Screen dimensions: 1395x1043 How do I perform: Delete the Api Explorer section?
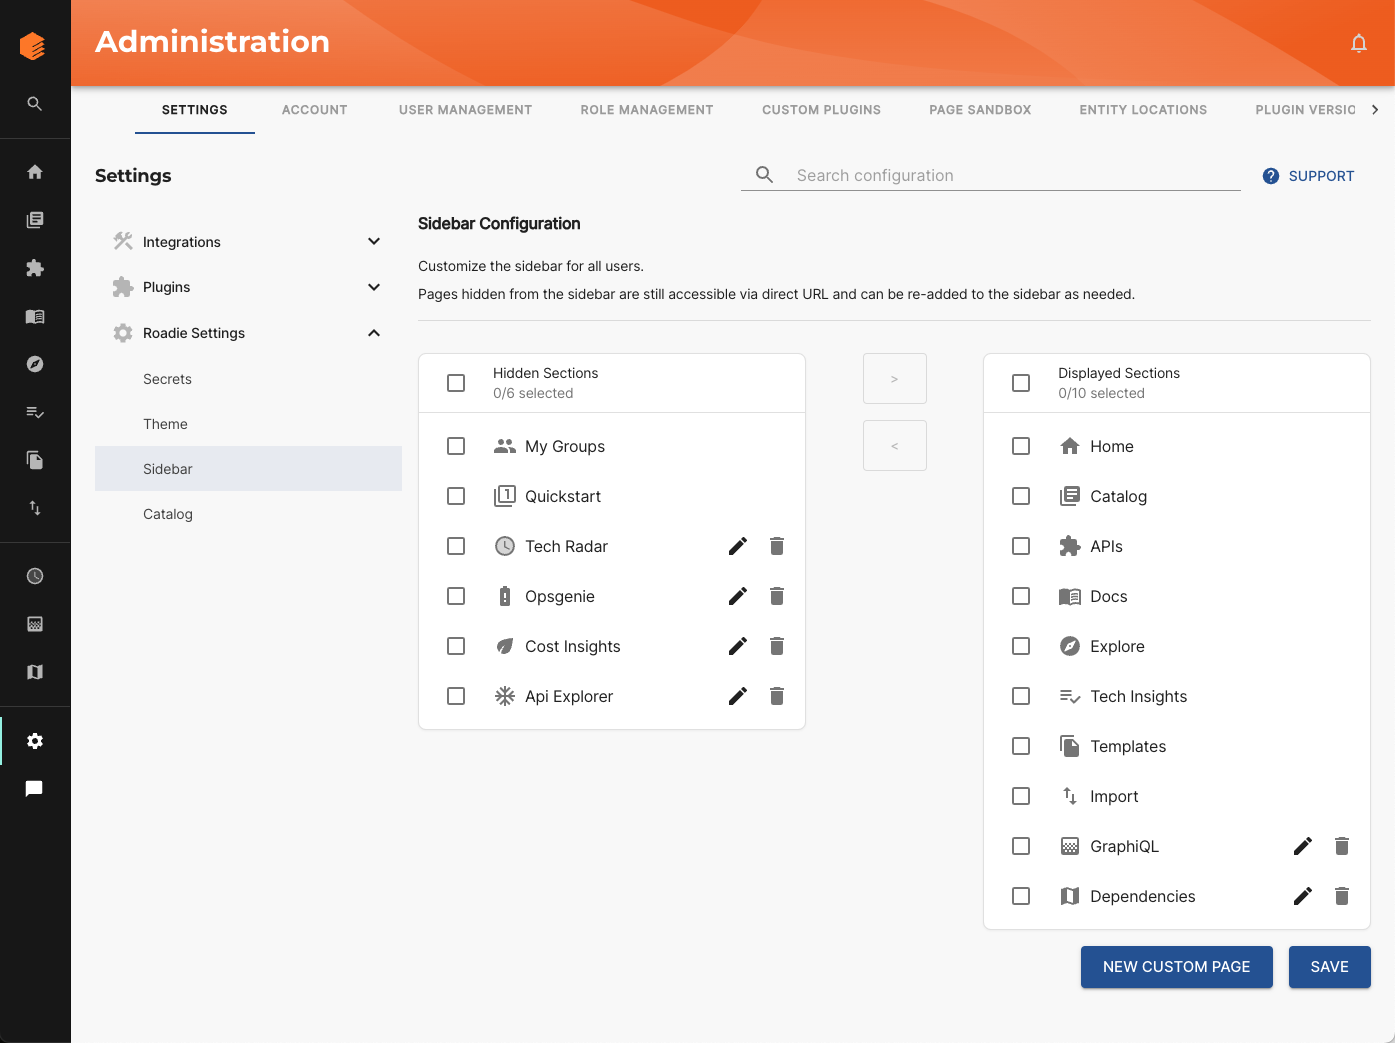pos(777,696)
